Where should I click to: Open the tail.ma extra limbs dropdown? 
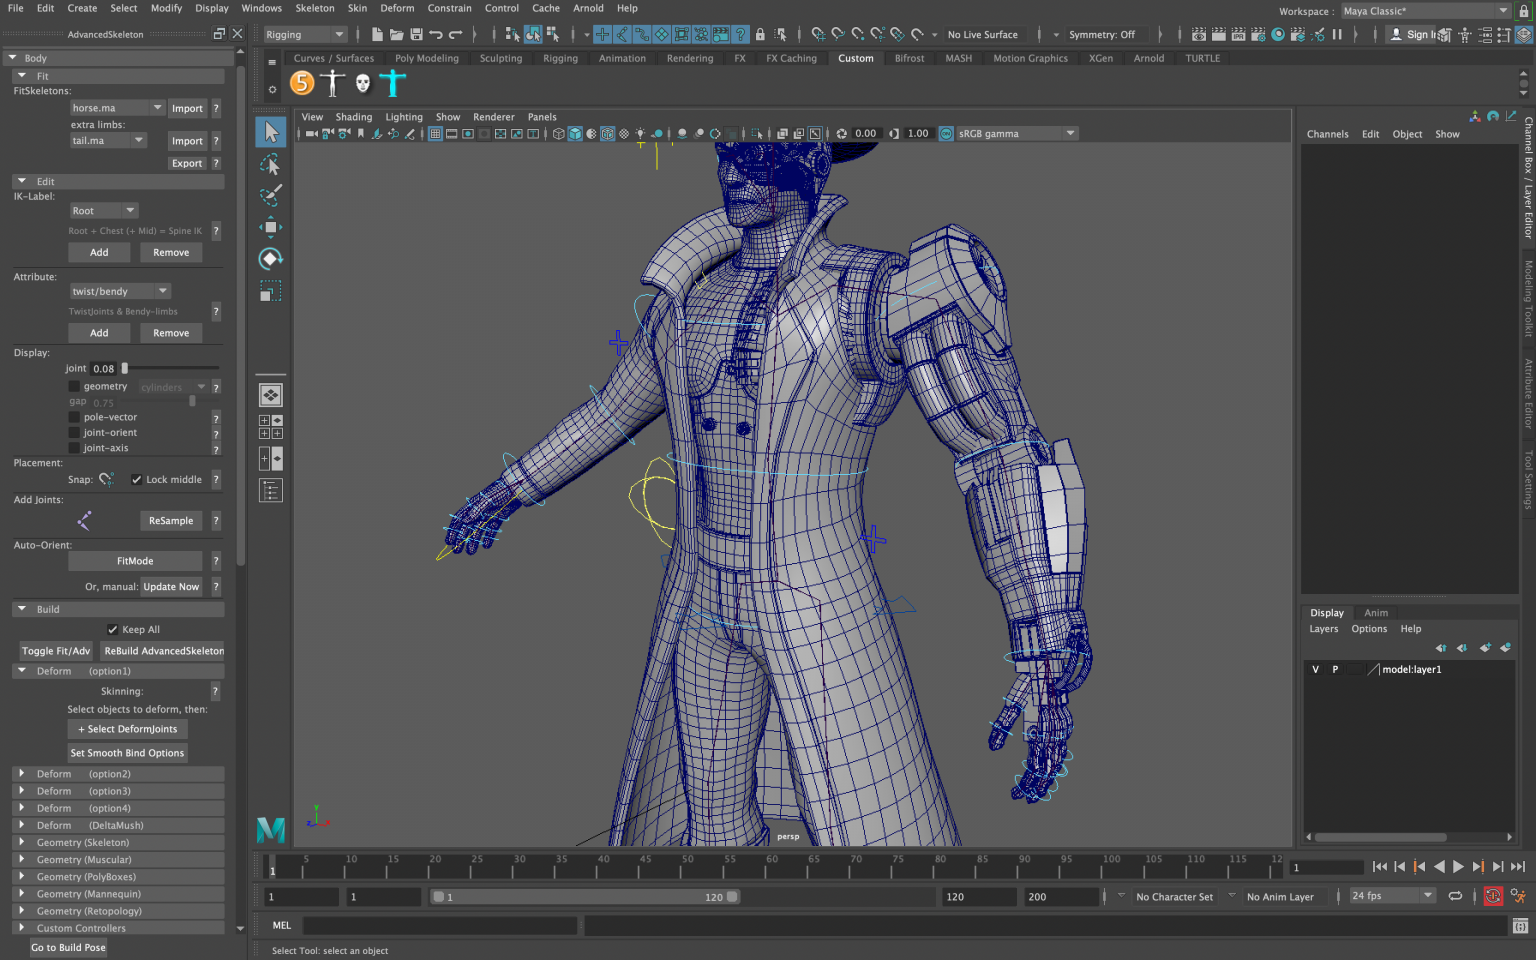pyautogui.click(x=108, y=141)
